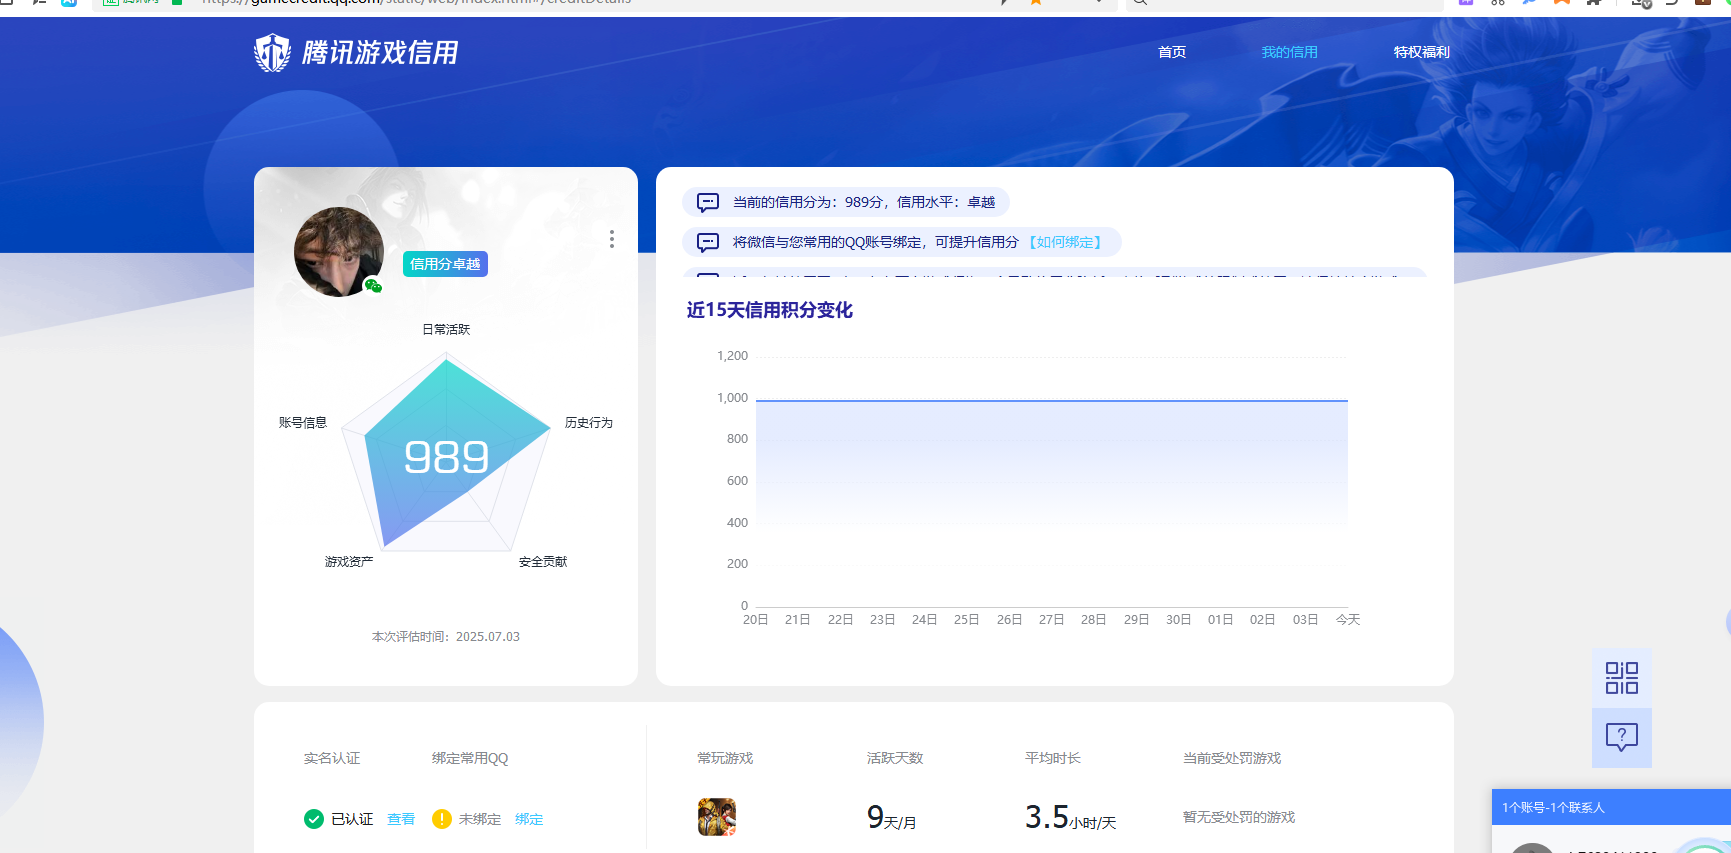Go to the 首页 nav tab
Image resolution: width=1731 pixels, height=853 pixels.
1172,52
